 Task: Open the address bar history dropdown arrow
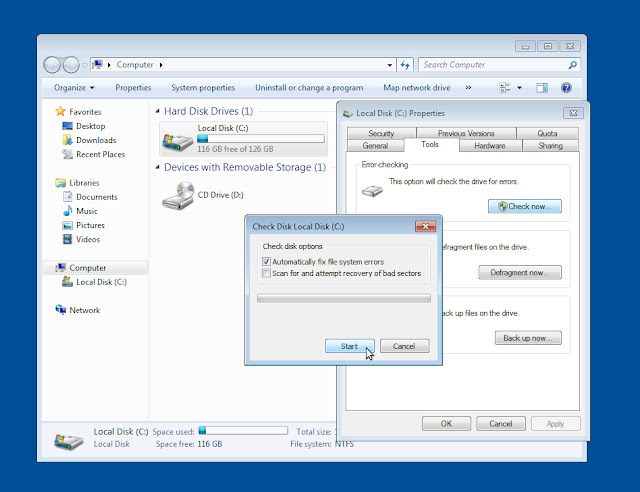coord(390,65)
